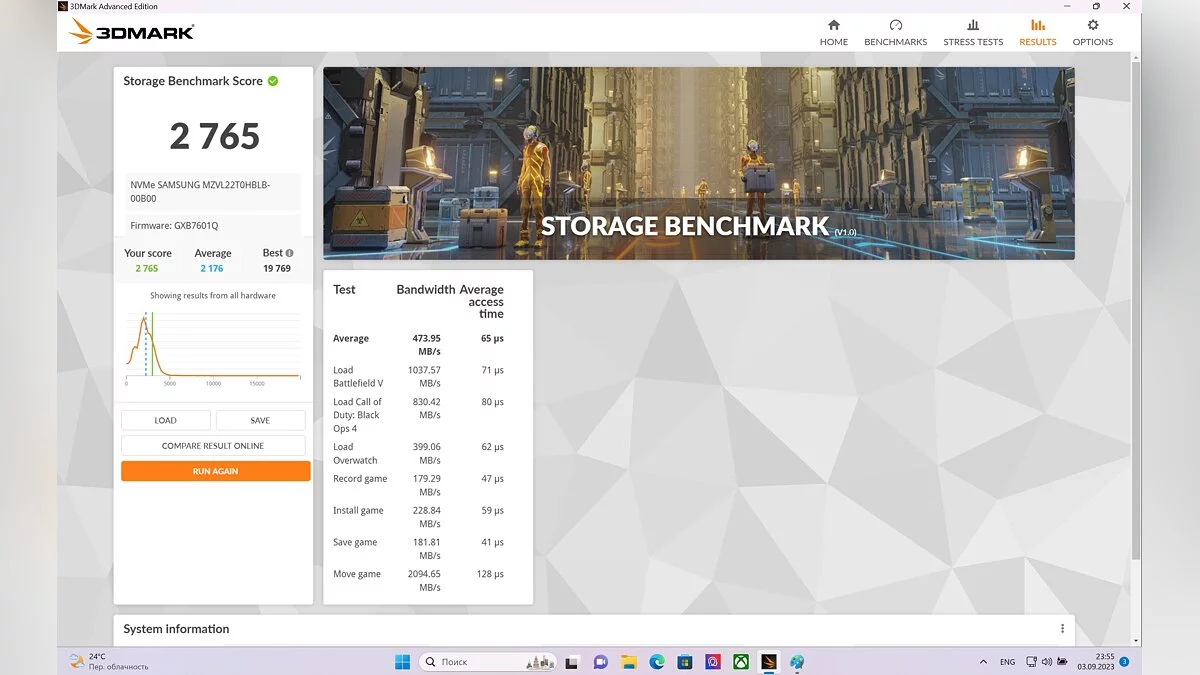Click the orange Run Again button
The height and width of the screenshot is (675, 1200).
click(215, 471)
